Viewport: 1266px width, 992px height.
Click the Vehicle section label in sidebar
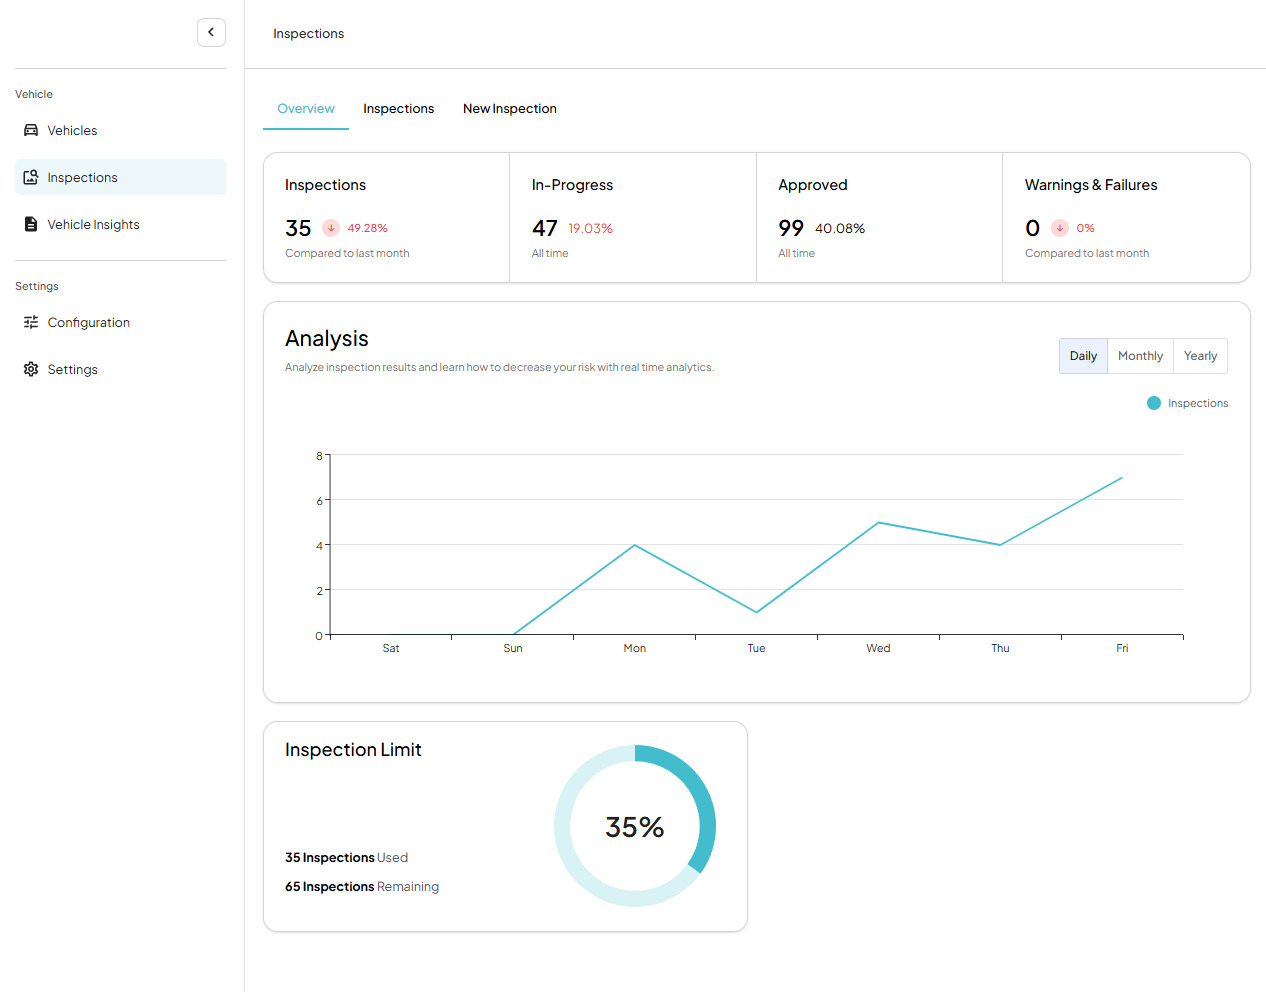(34, 94)
